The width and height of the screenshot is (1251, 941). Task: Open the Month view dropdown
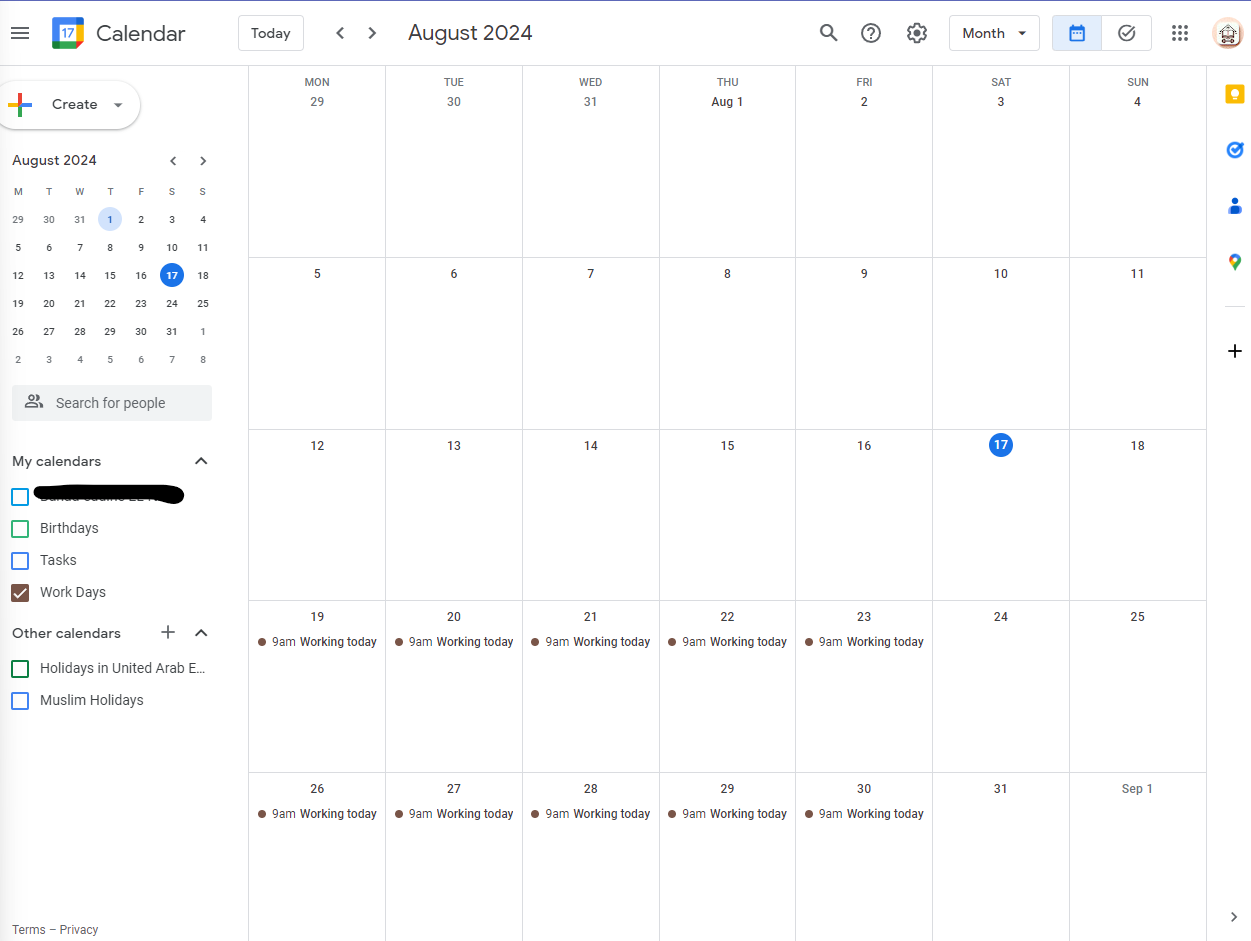994,33
